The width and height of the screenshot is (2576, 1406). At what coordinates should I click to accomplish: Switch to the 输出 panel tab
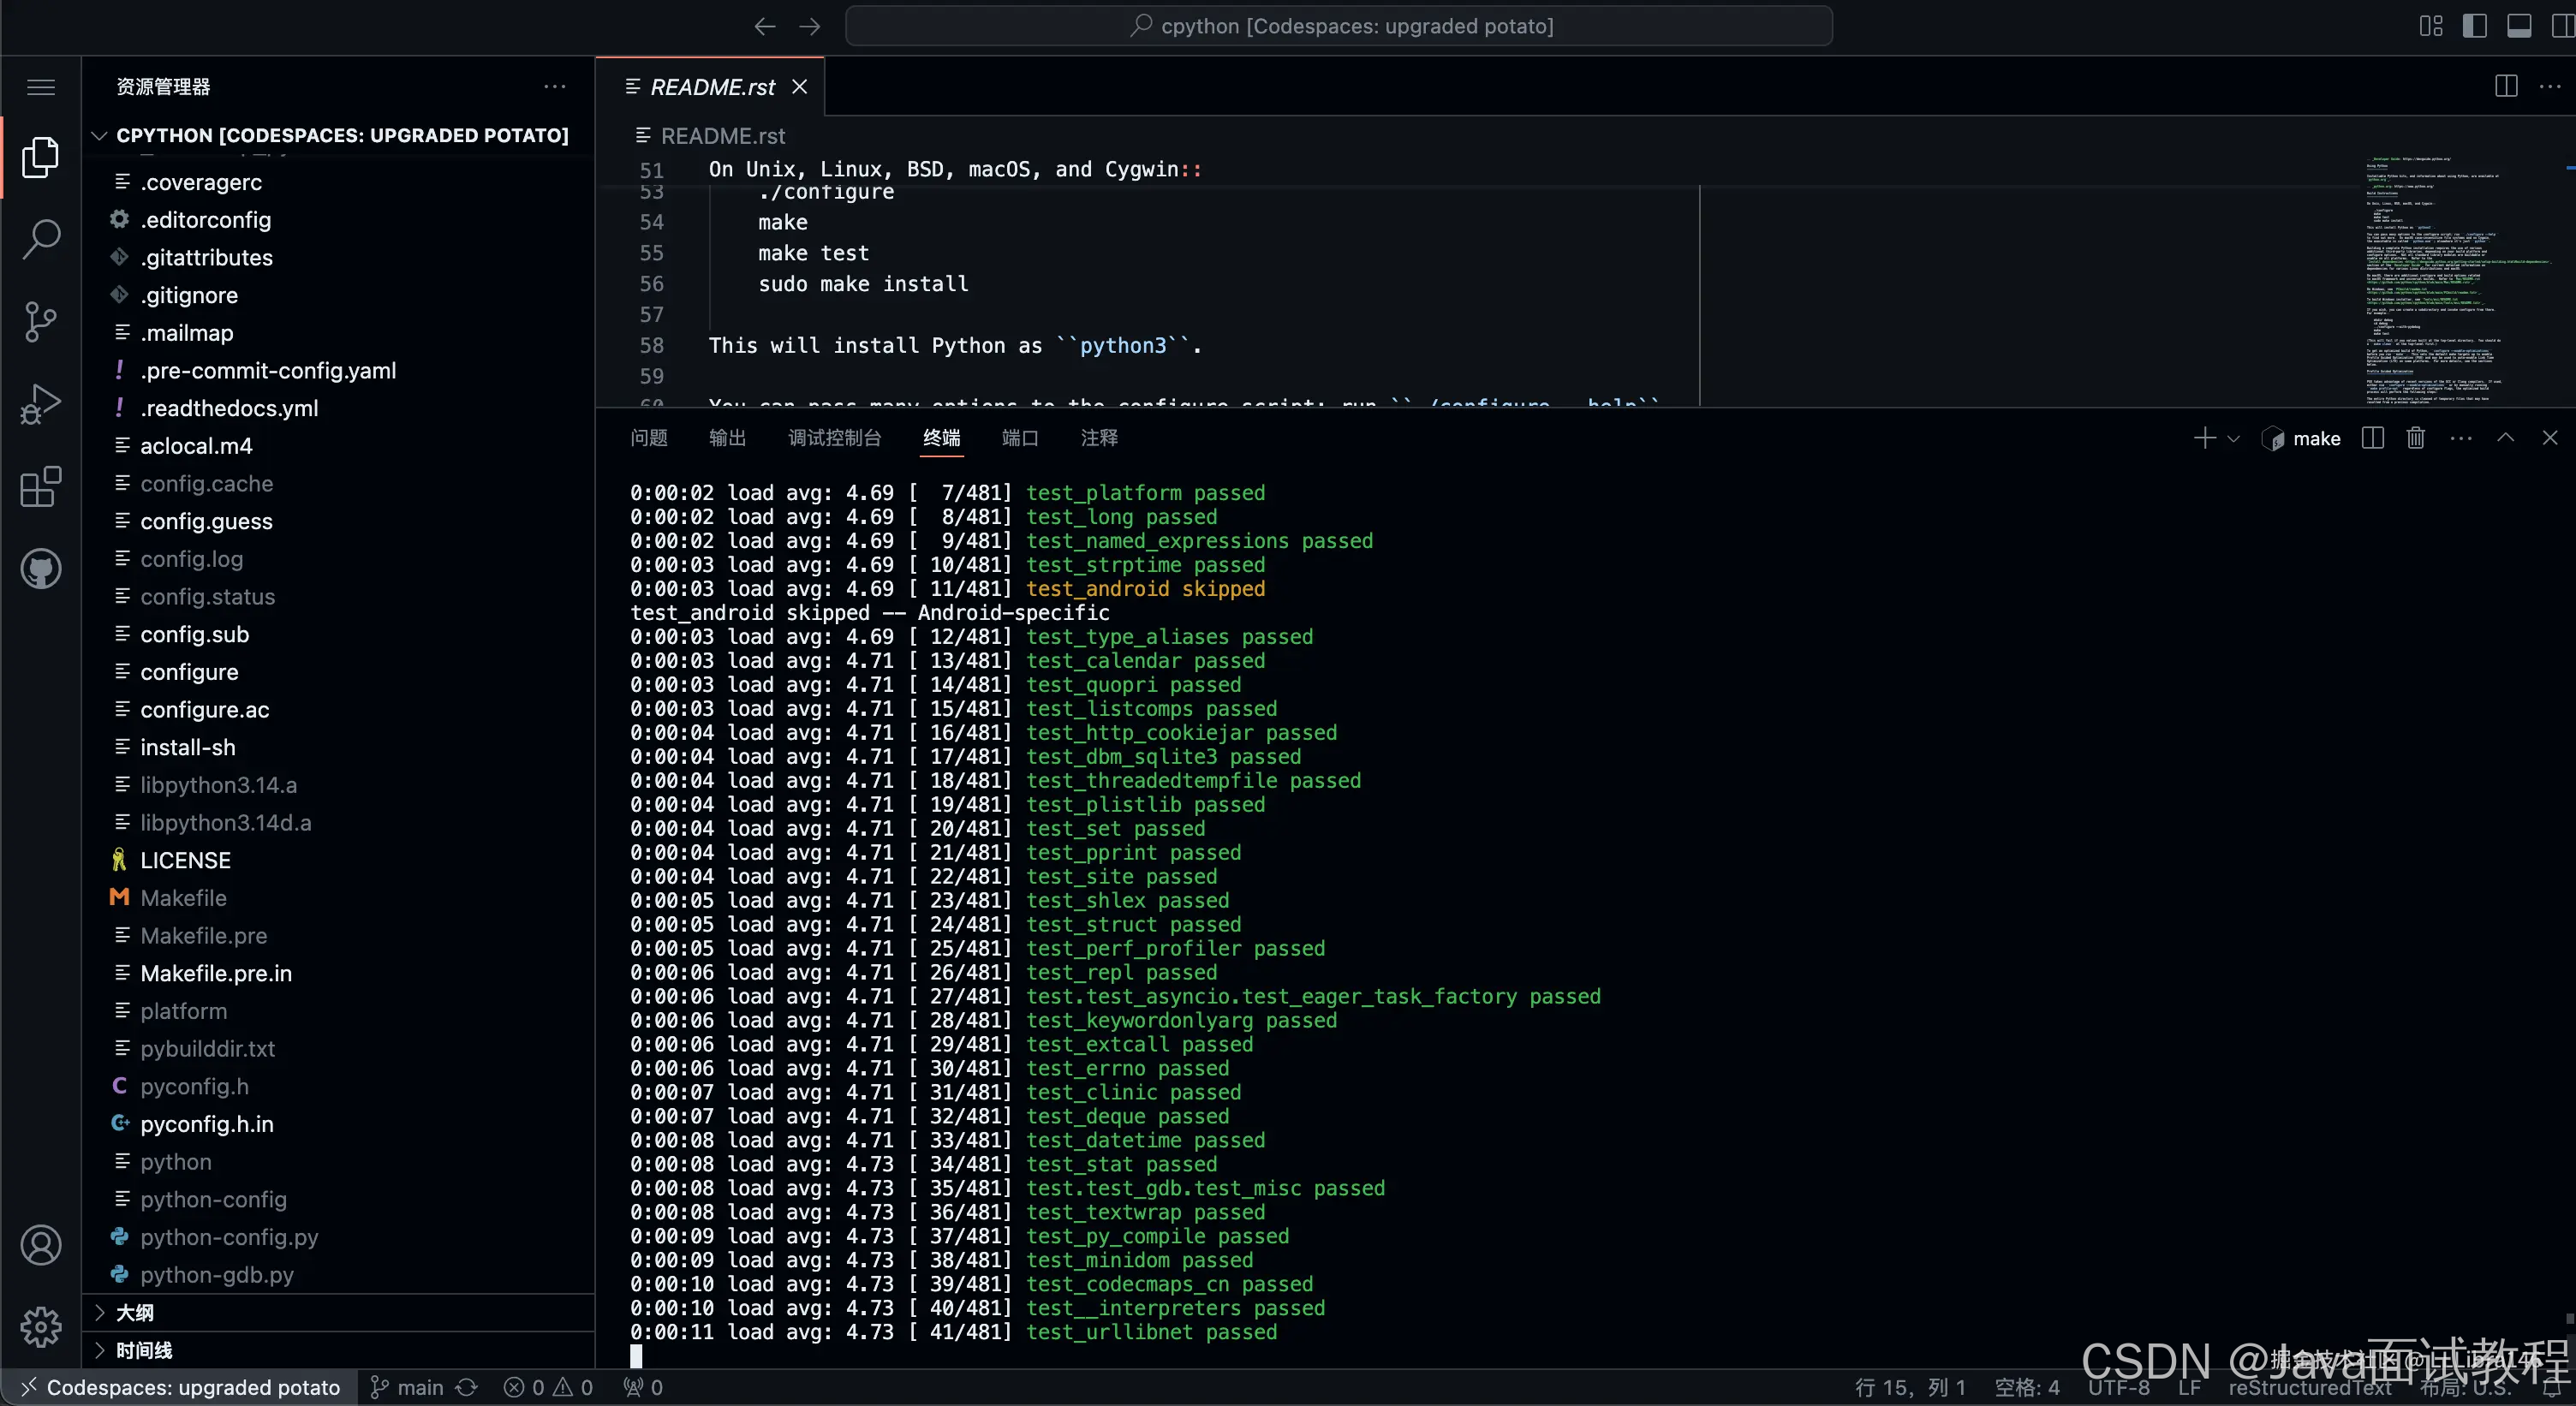727,438
